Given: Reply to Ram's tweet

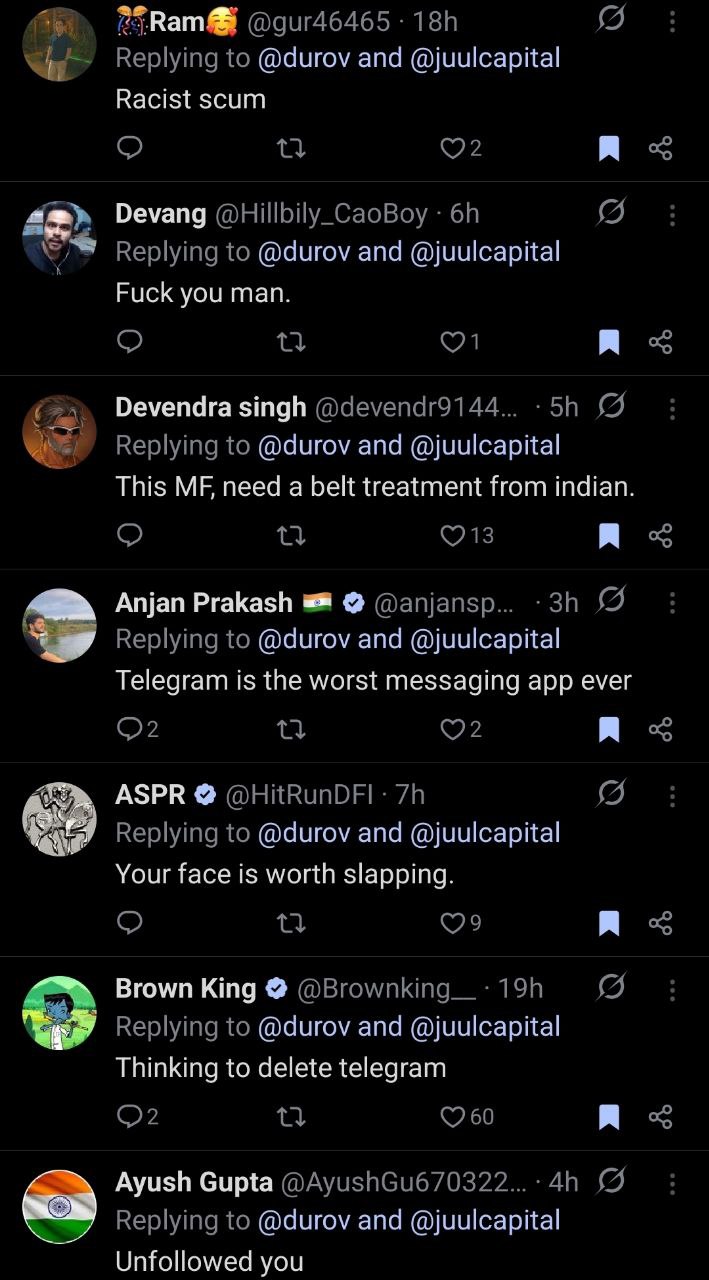Looking at the screenshot, I should click(130, 148).
